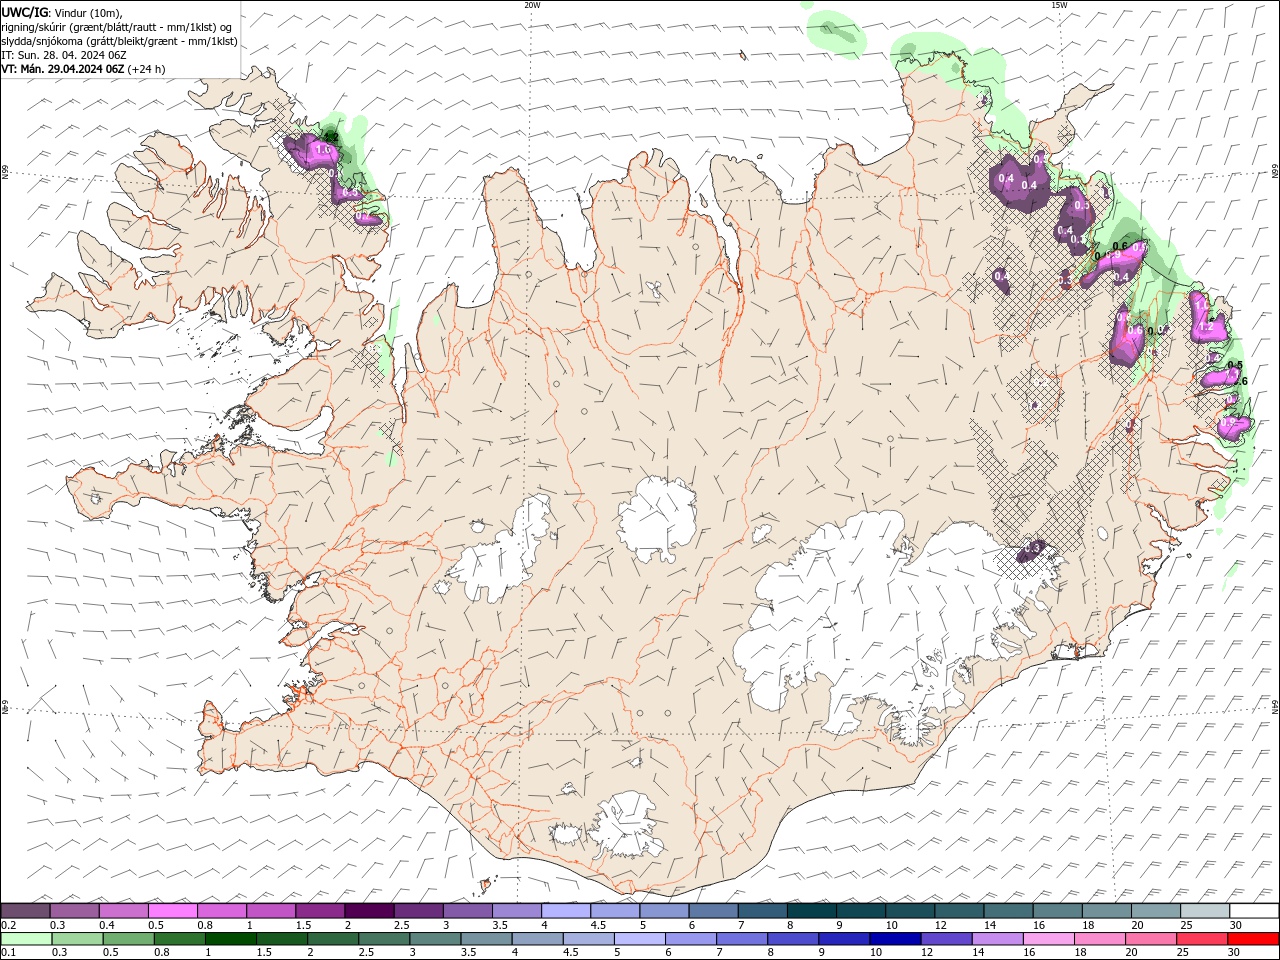
Task: Click the bright red 30 rain legend swatch
Action: point(1253,939)
